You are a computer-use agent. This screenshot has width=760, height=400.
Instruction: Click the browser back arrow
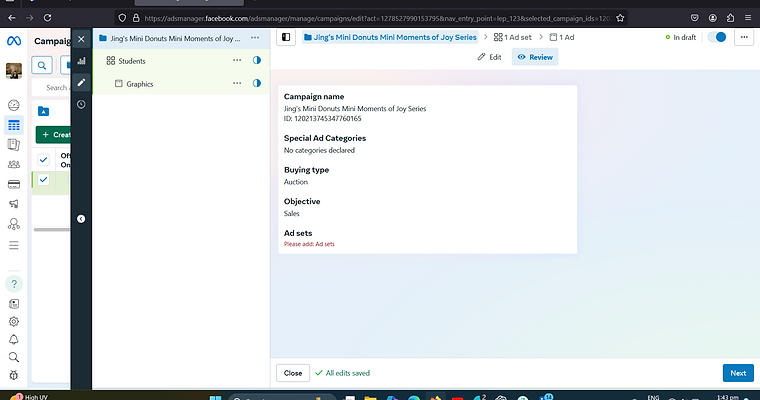(x=12, y=18)
